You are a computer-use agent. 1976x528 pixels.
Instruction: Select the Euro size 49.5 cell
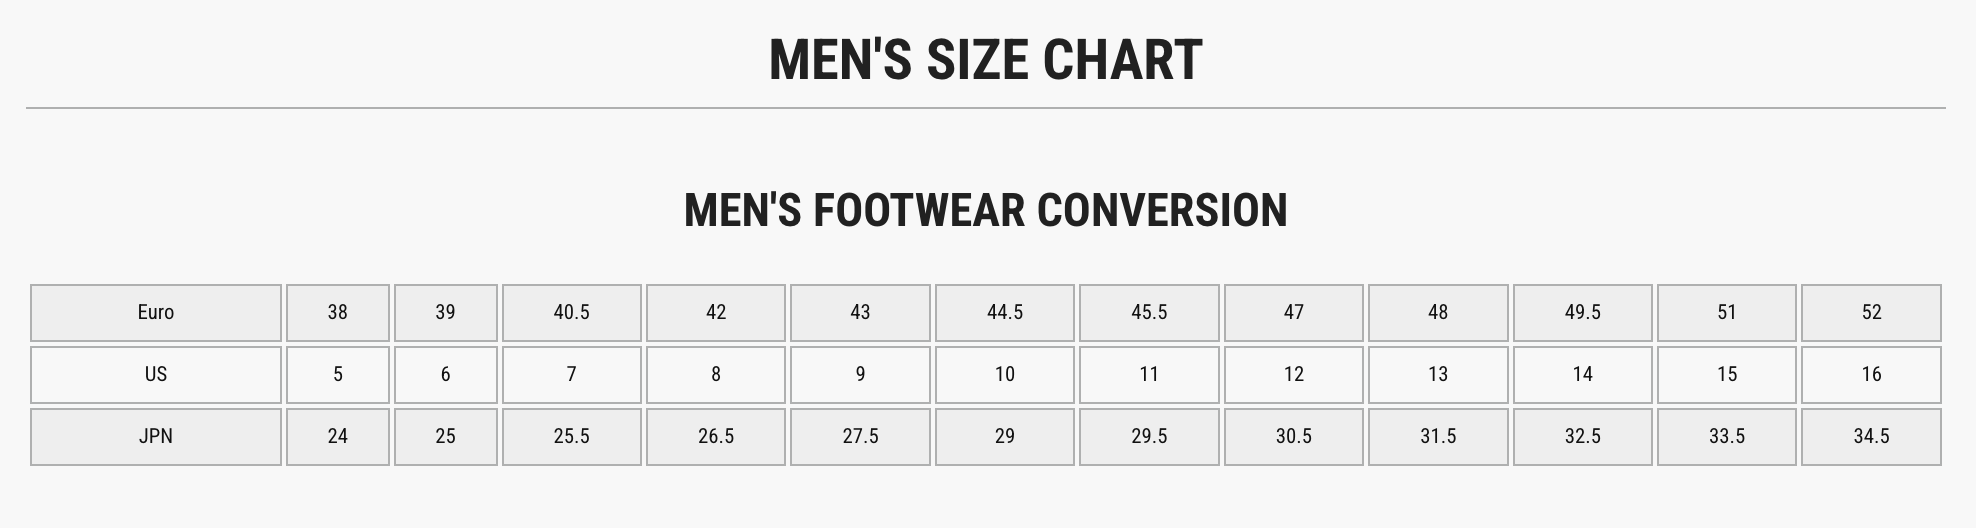tap(1583, 313)
